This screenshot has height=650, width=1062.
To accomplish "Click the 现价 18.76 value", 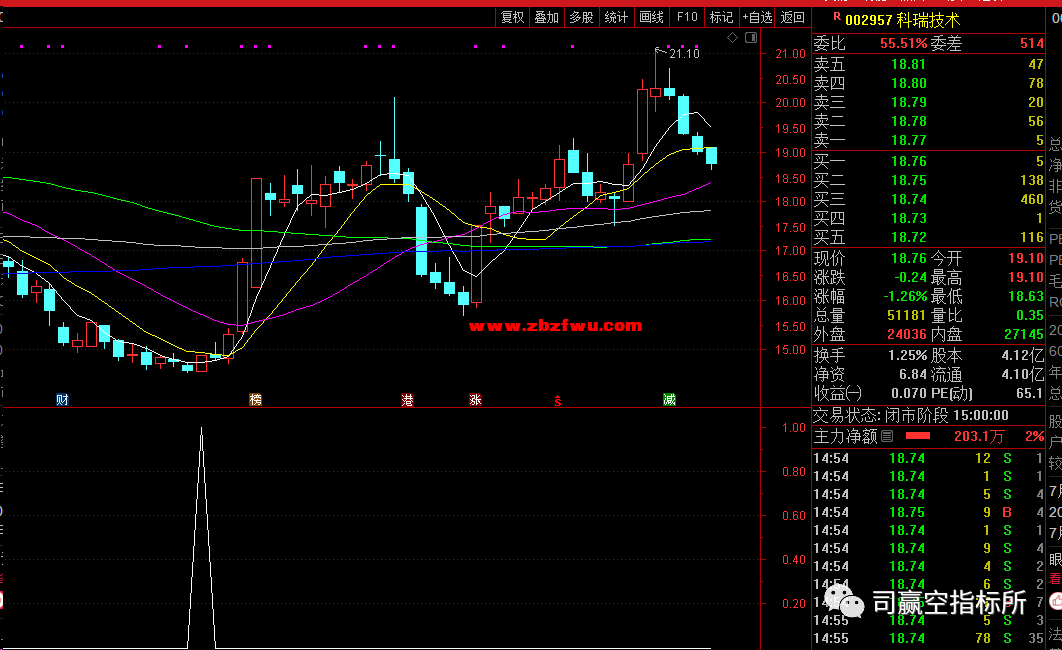I will pos(908,259).
